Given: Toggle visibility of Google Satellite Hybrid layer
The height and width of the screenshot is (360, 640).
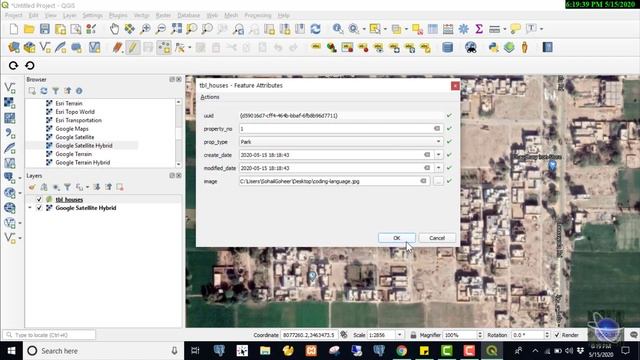Looking at the screenshot, I should 39,208.
